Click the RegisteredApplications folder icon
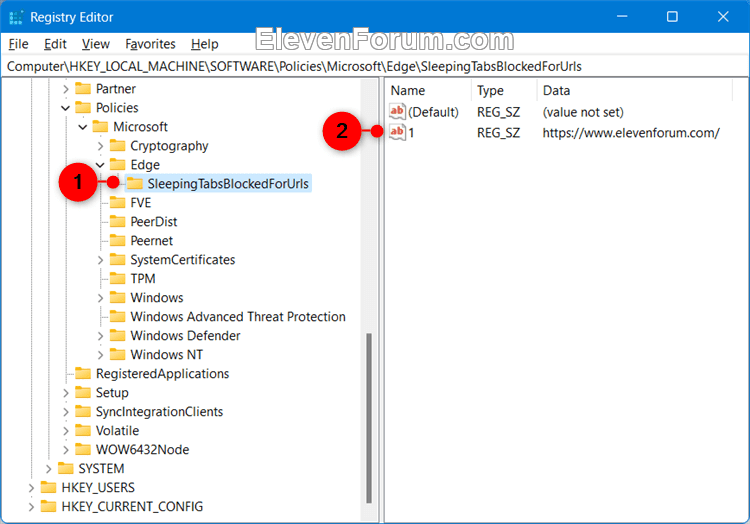The image size is (750, 524). 83,373
